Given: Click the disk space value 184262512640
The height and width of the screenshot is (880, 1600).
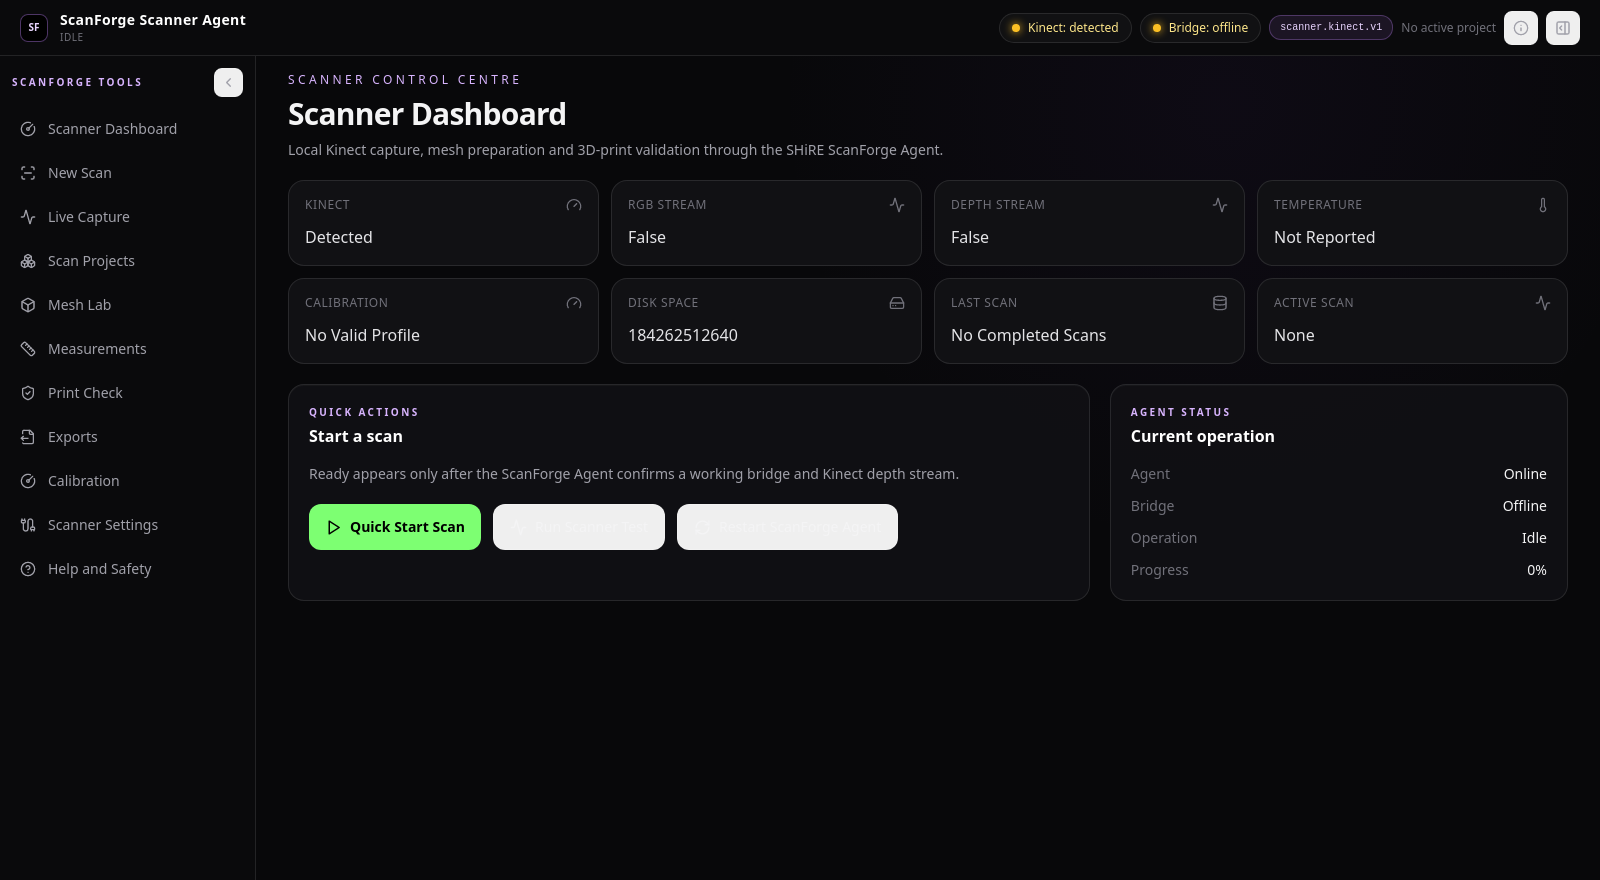Looking at the screenshot, I should click(683, 335).
